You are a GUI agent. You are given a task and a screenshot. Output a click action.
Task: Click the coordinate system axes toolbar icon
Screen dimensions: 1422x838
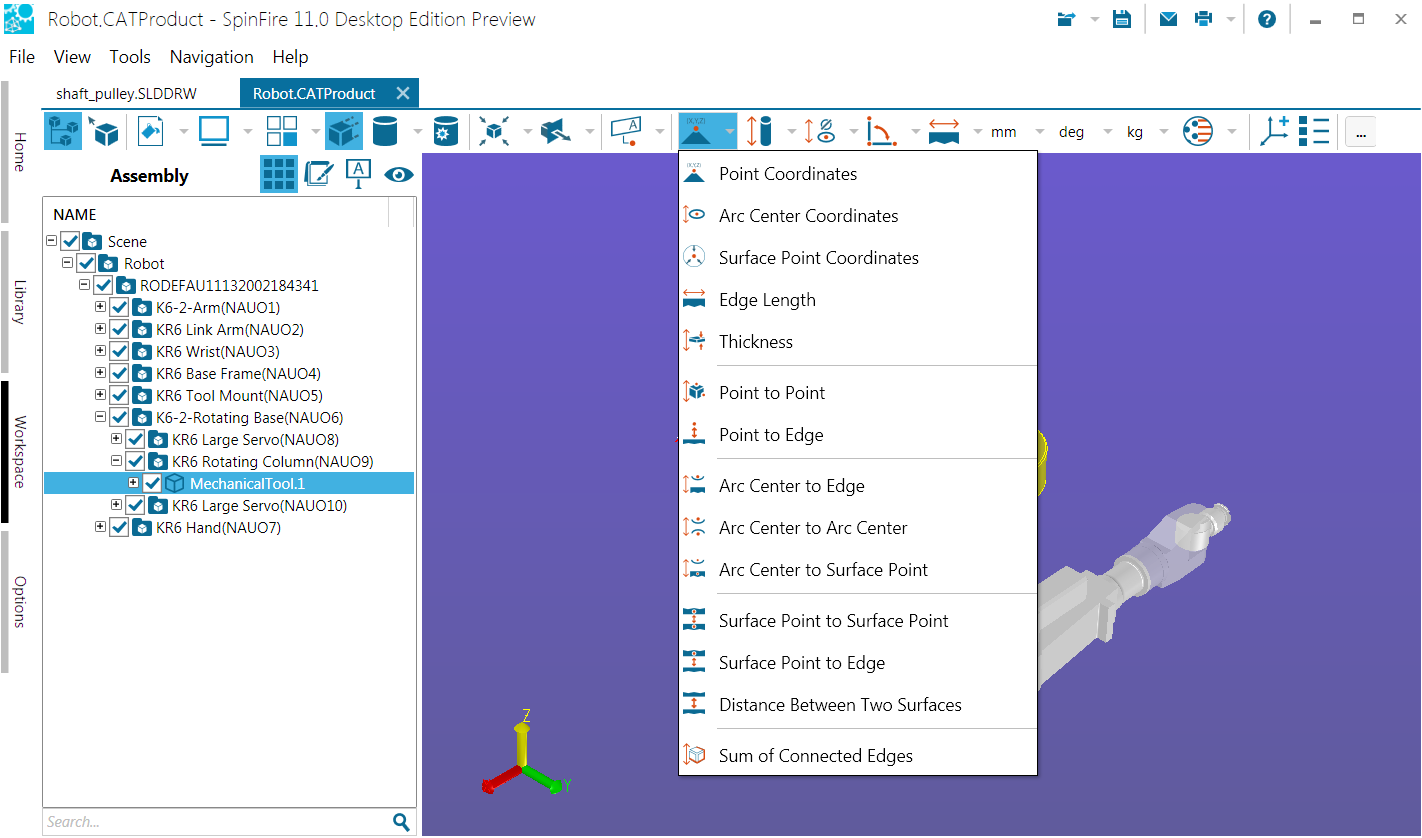[1274, 132]
